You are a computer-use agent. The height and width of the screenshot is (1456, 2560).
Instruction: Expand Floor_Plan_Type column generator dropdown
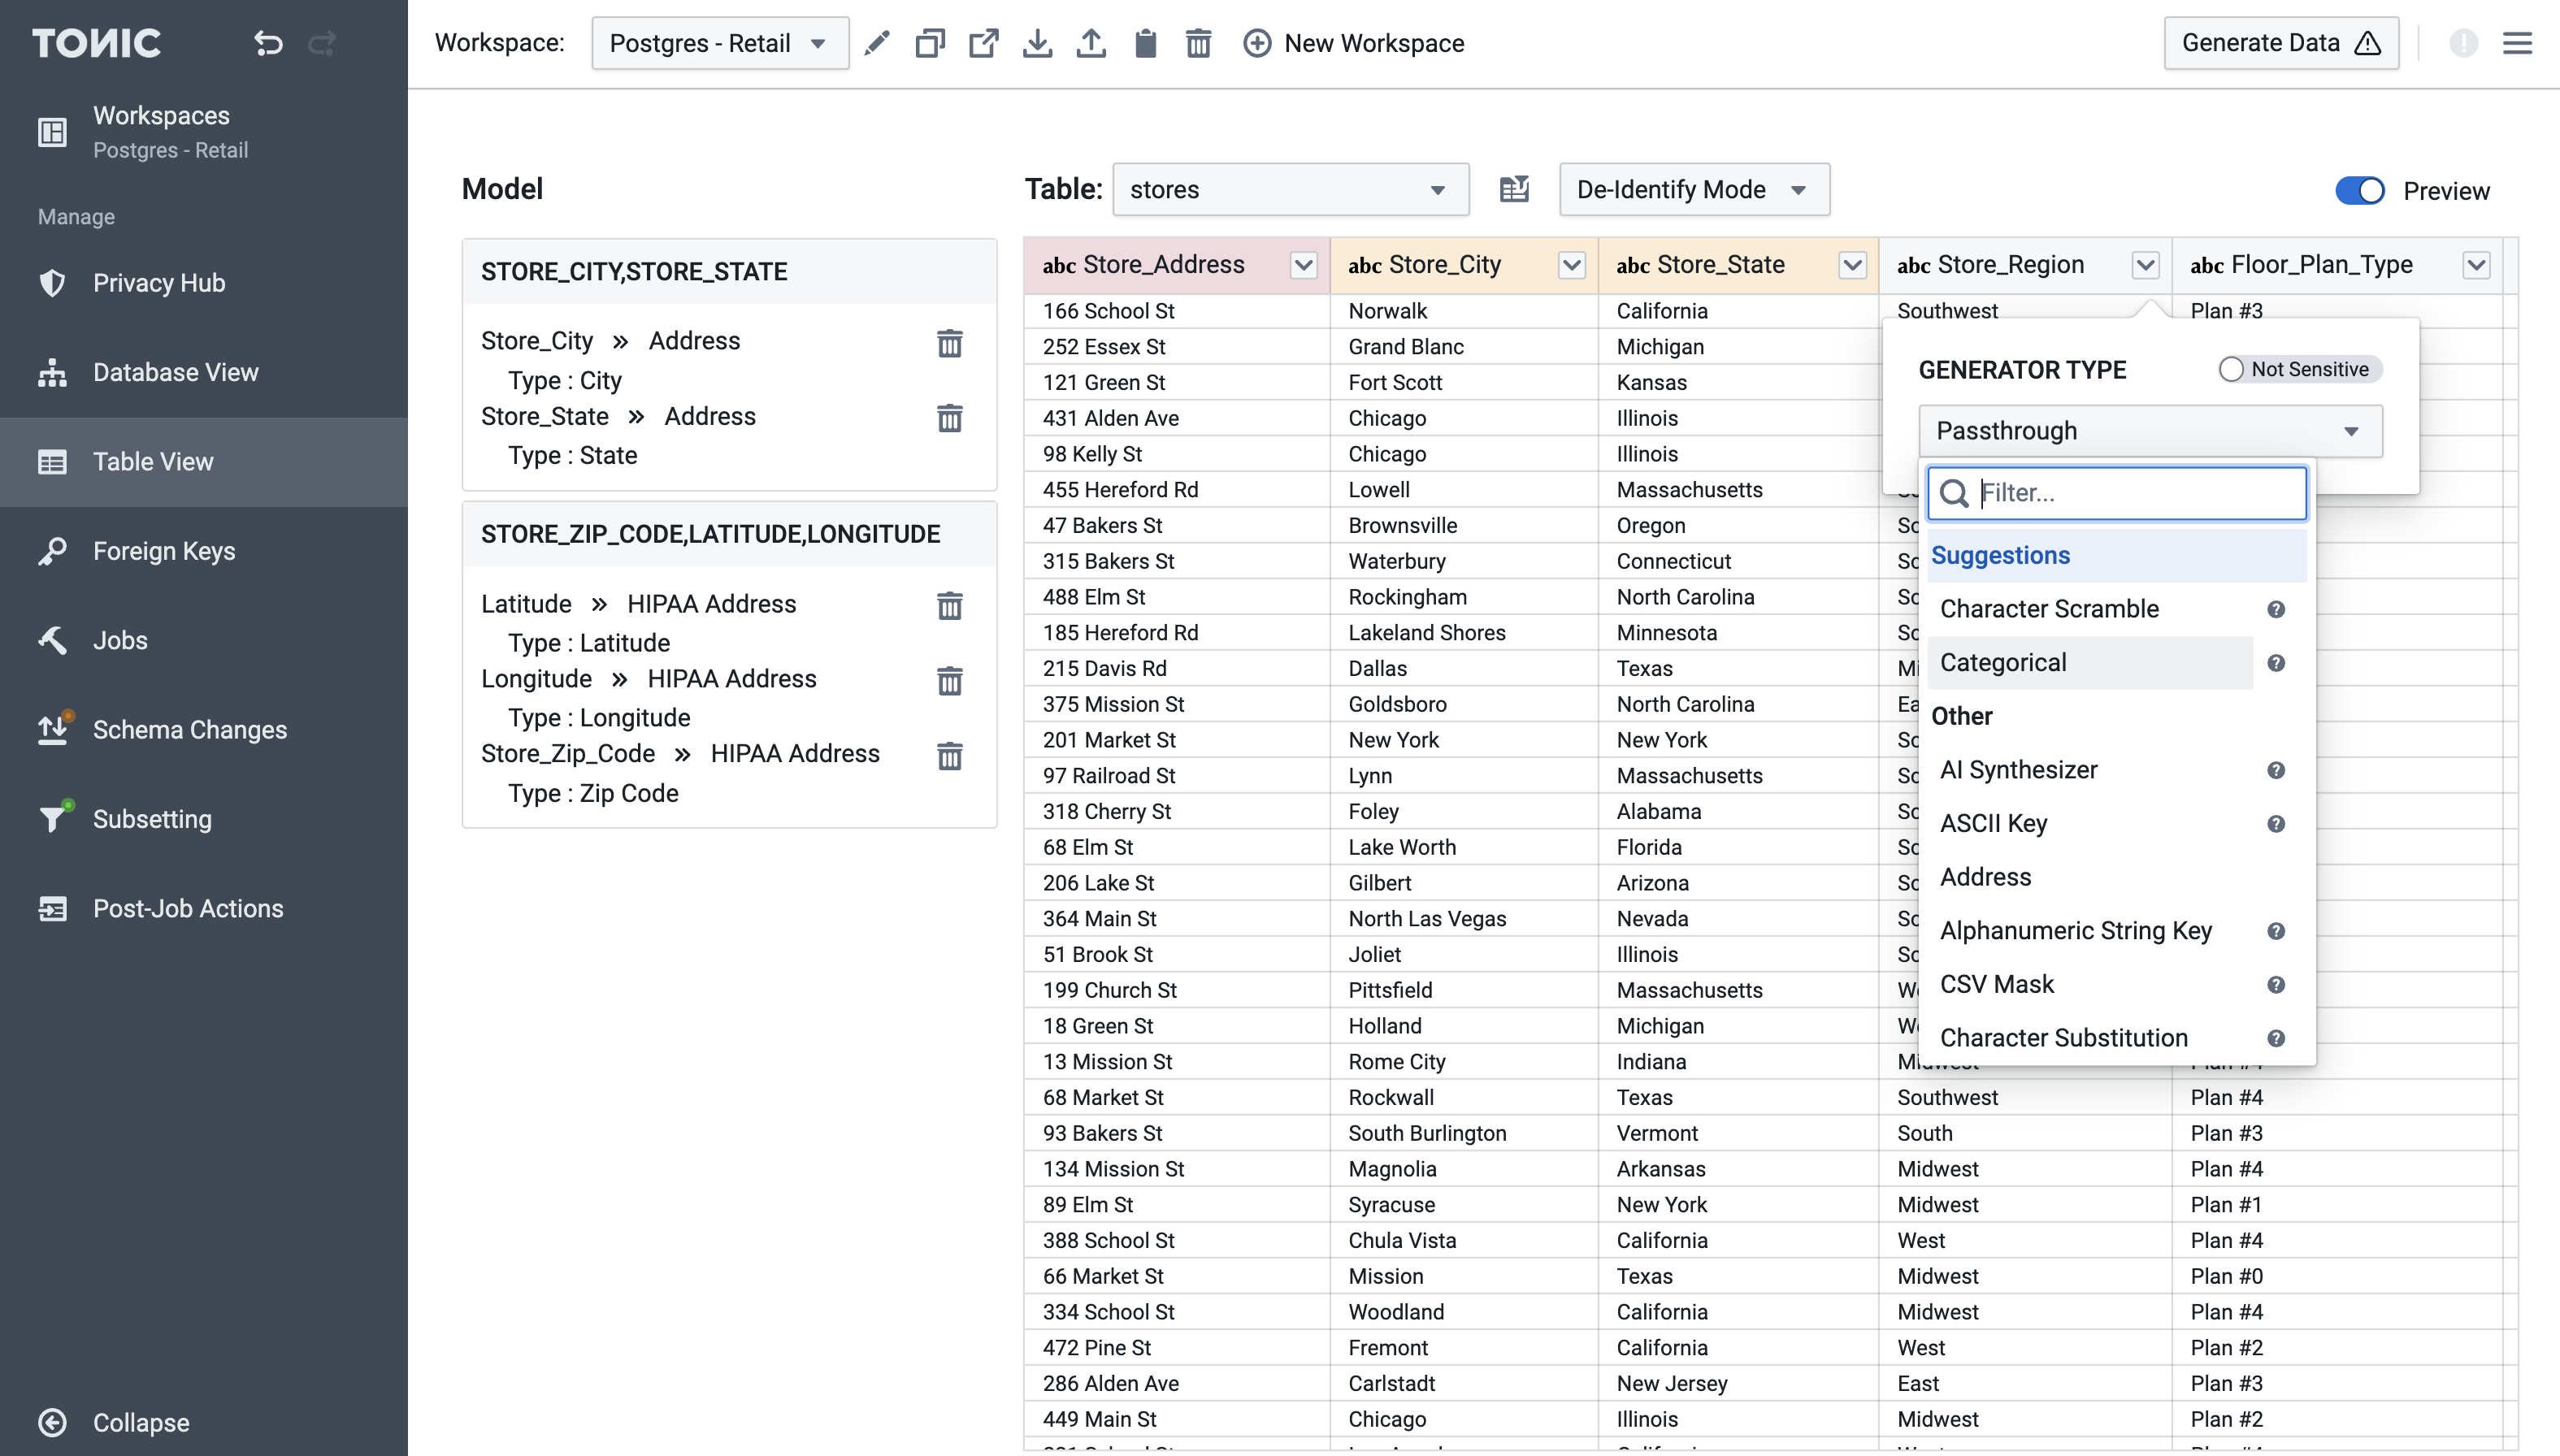coord(2476,265)
